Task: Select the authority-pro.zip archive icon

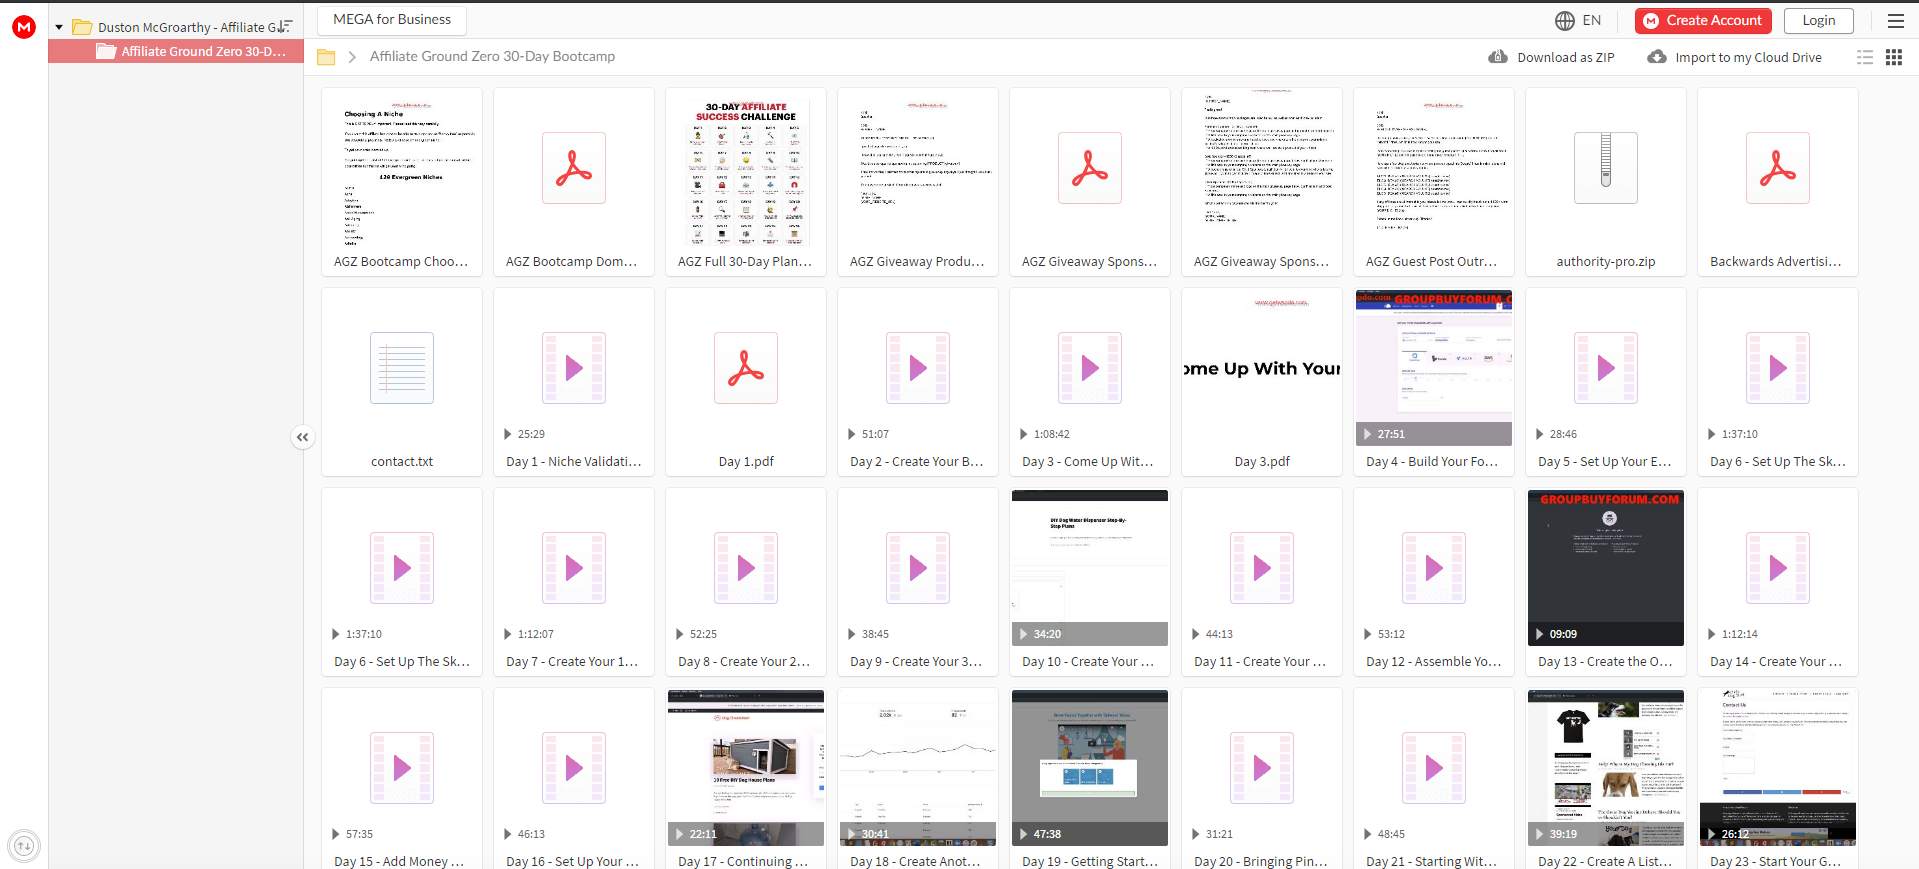Action: pos(1606,168)
